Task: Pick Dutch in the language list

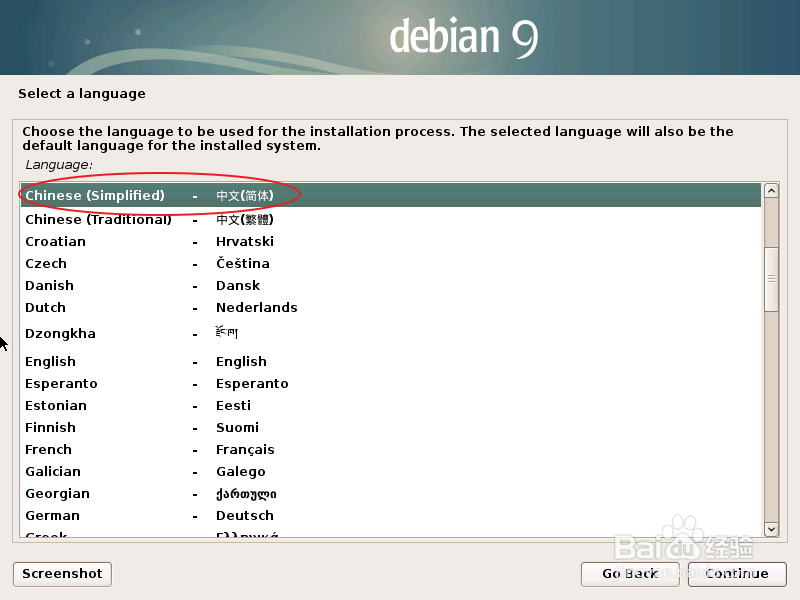Action: point(391,307)
